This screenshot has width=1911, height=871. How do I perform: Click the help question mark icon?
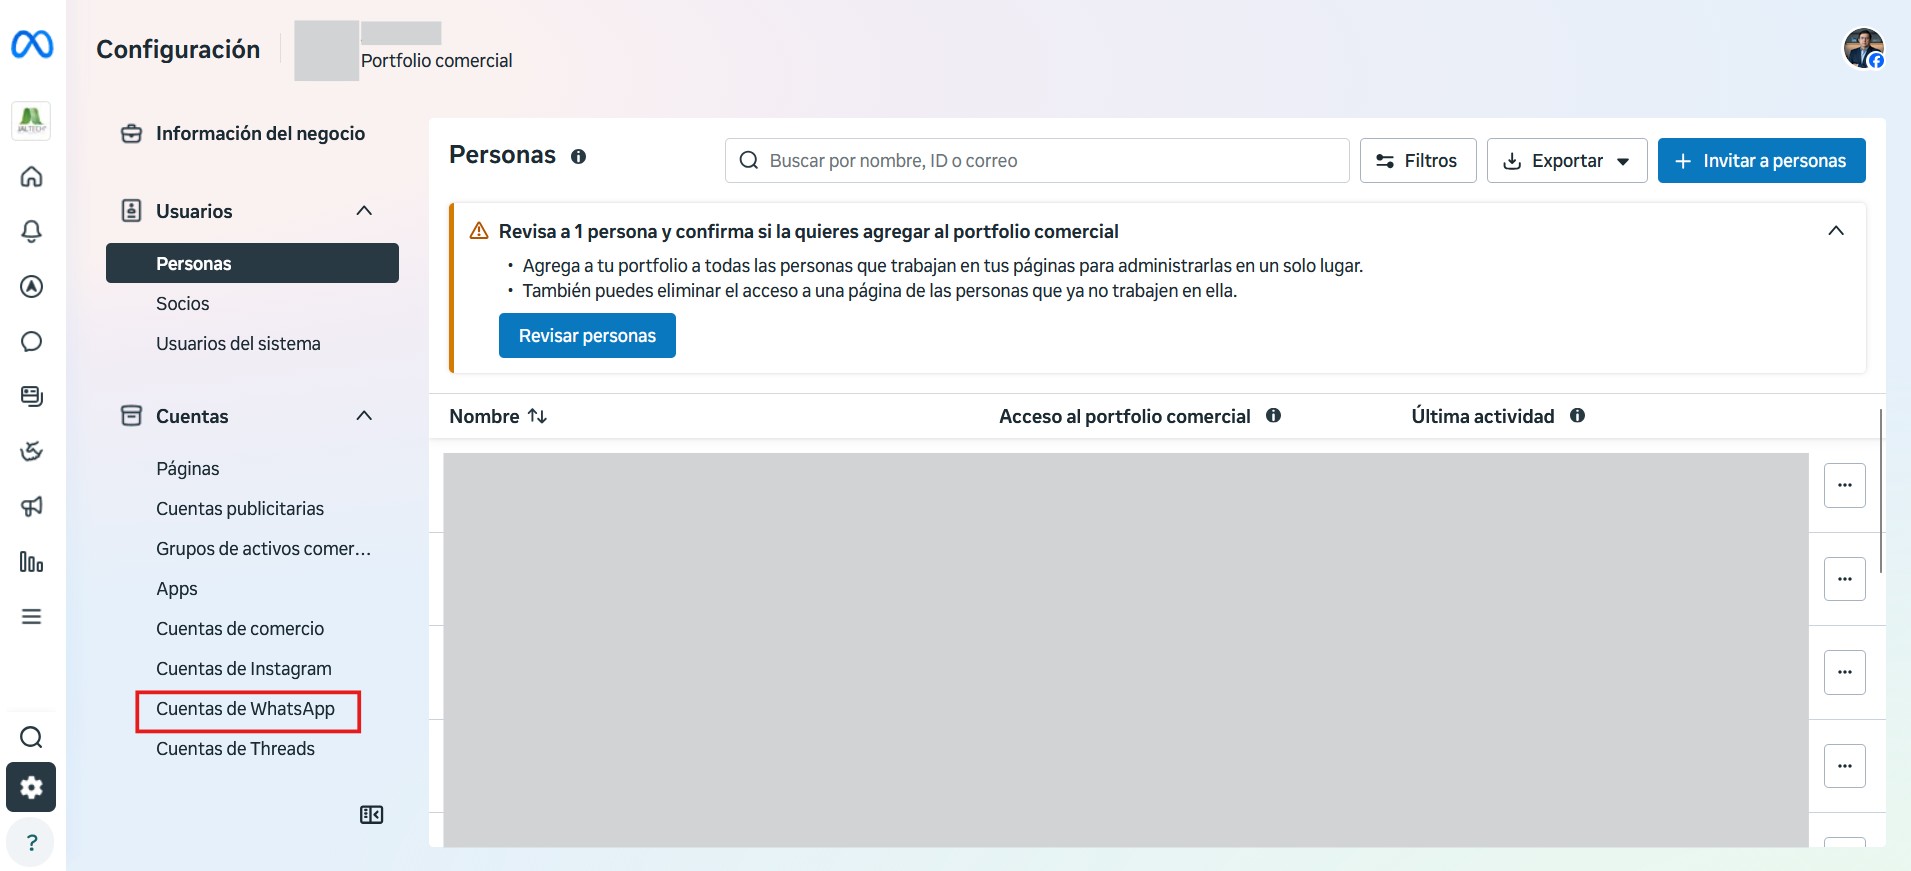point(32,842)
